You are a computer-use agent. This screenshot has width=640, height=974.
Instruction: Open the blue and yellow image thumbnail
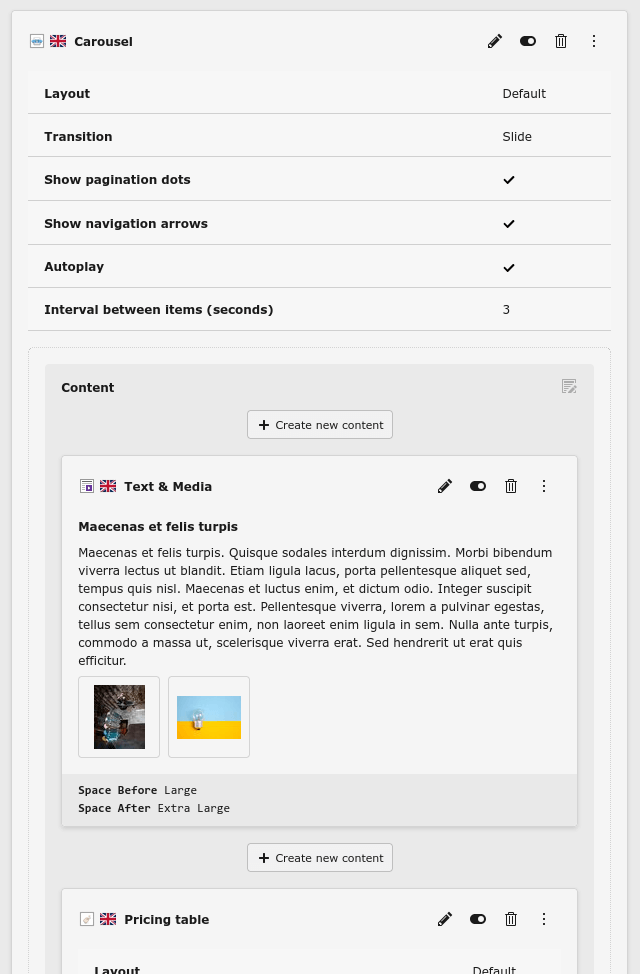(x=209, y=717)
